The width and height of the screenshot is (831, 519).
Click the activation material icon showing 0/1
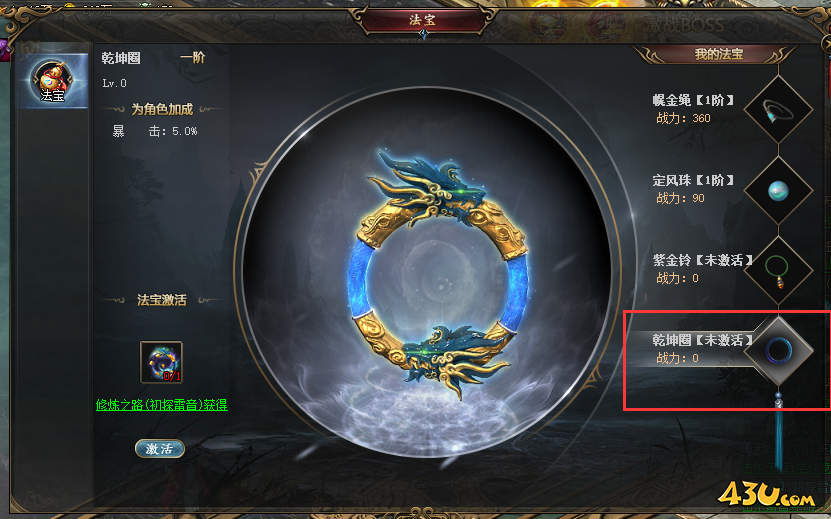click(x=161, y=362)
